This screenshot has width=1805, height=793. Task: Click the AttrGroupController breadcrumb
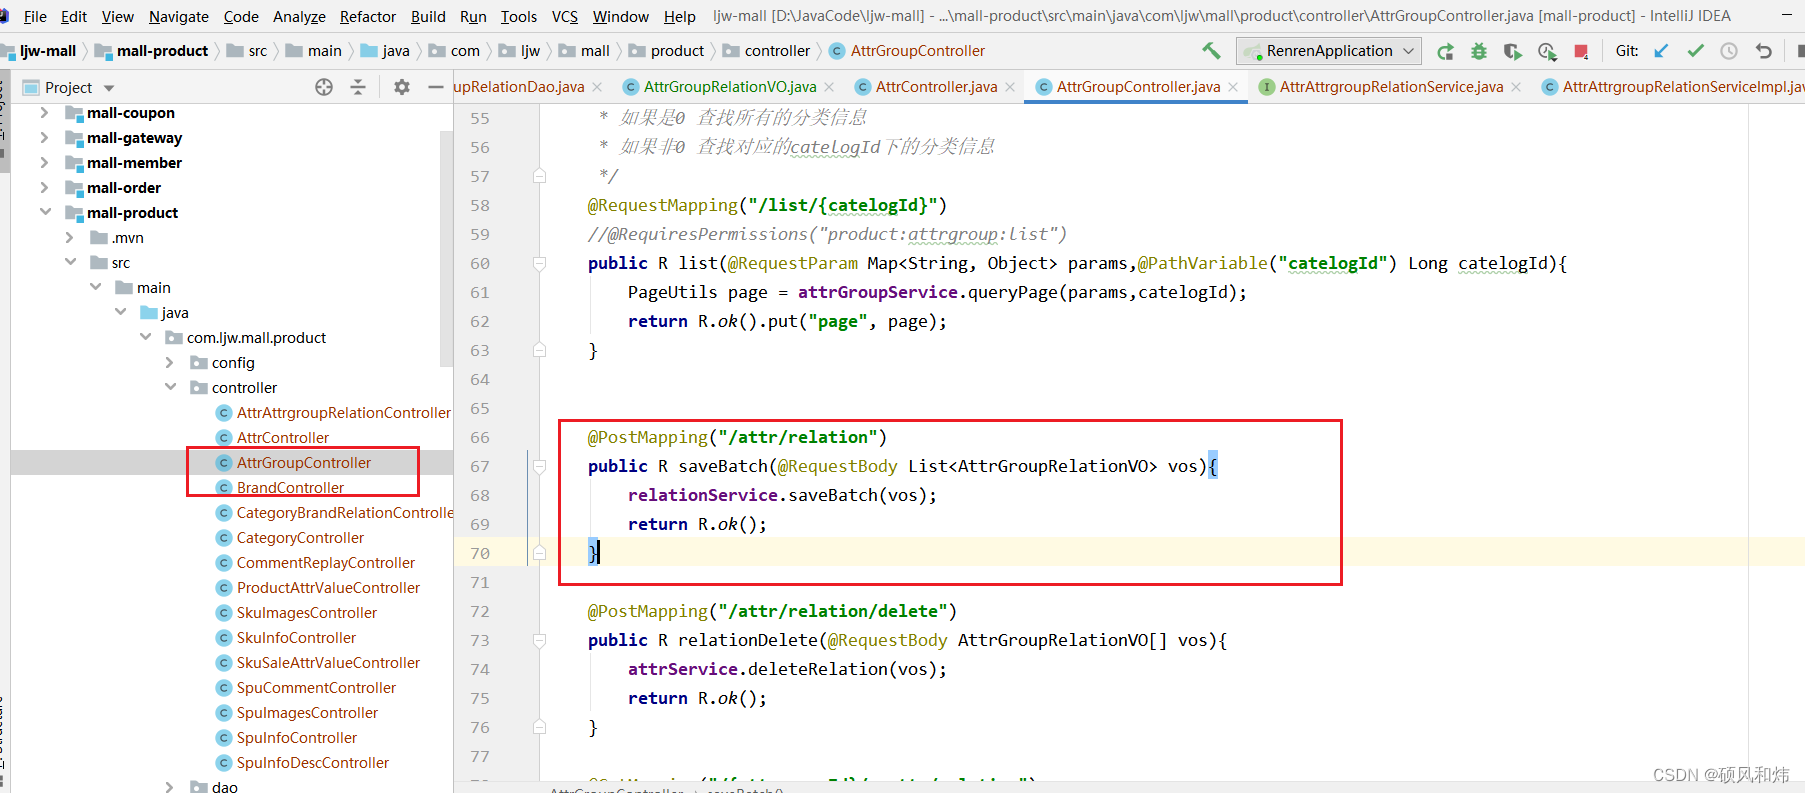(917, 51)
